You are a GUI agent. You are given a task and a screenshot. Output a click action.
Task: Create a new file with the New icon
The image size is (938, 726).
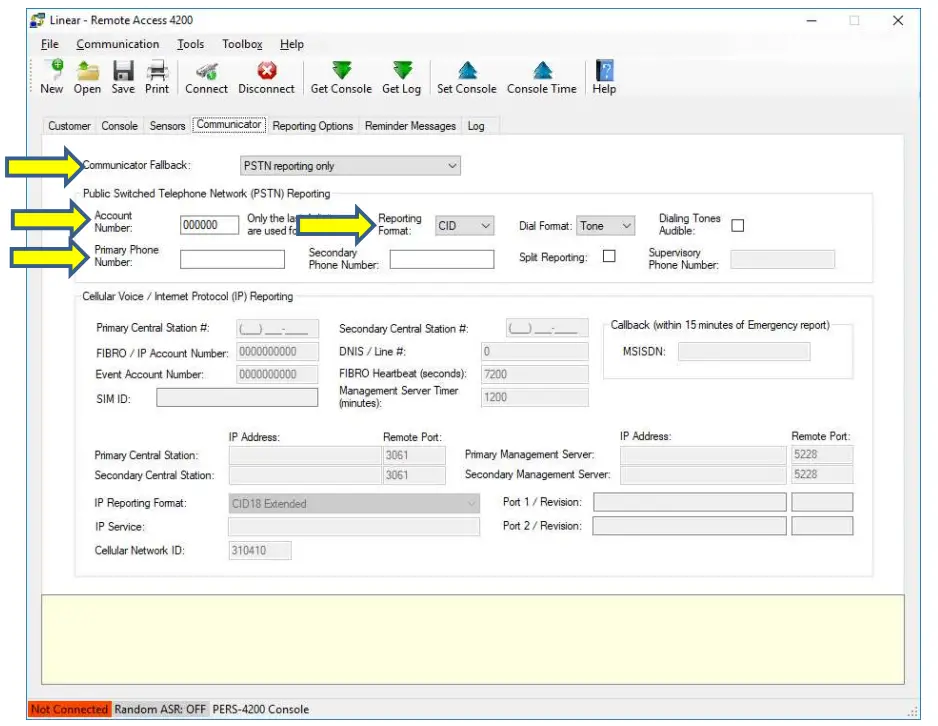click(x=51, y=76)
